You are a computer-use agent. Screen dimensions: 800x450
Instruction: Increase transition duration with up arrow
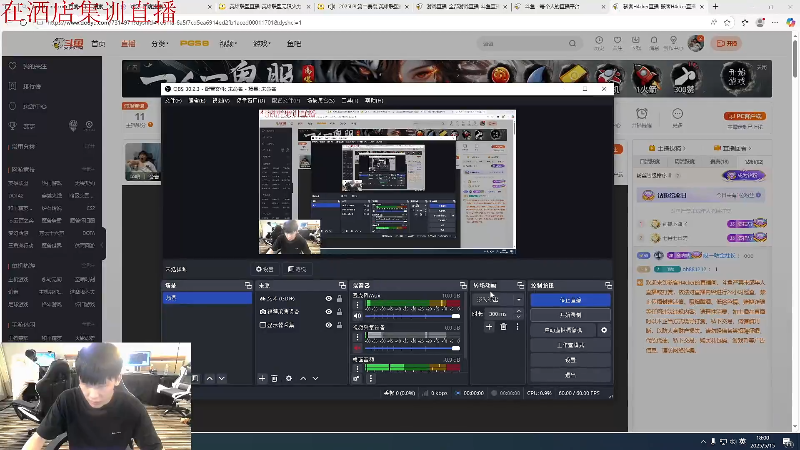(519, 311)
